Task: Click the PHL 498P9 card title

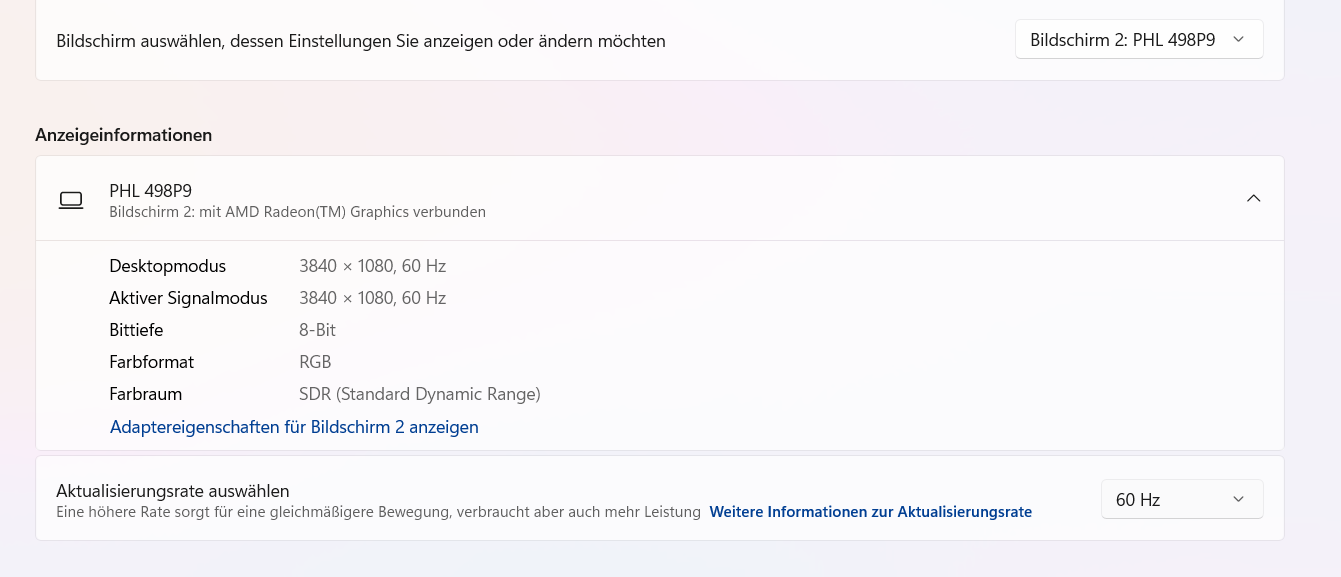Action: (x=150, y=190)
